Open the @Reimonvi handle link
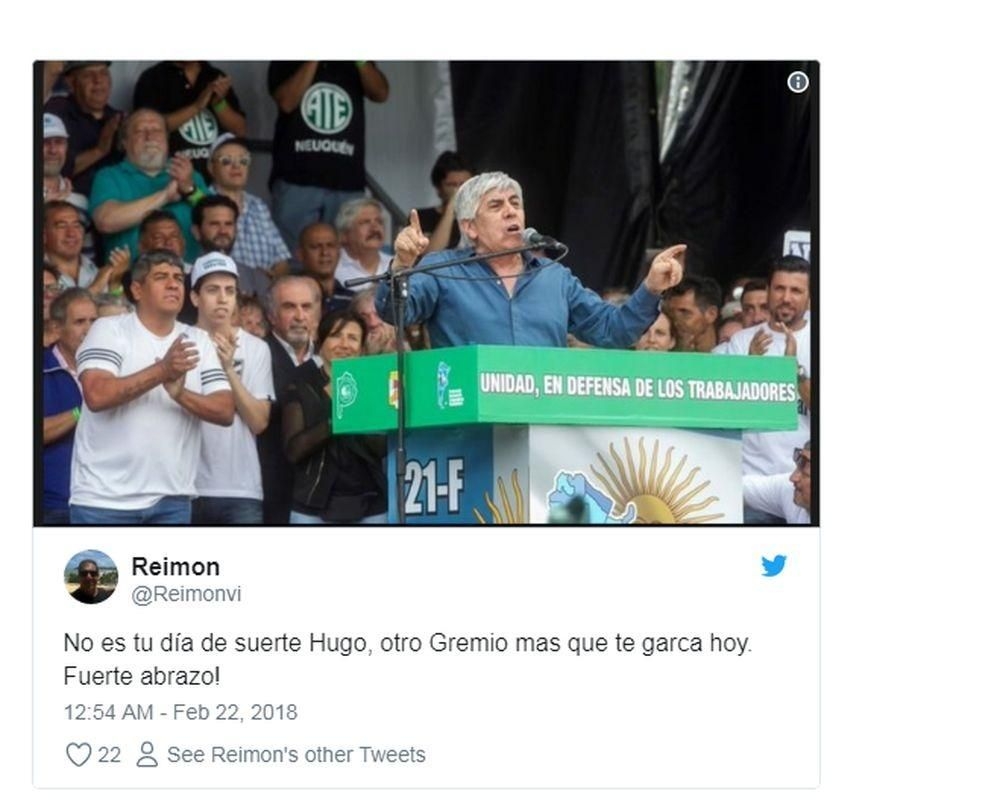 click(x=186, y=594)
